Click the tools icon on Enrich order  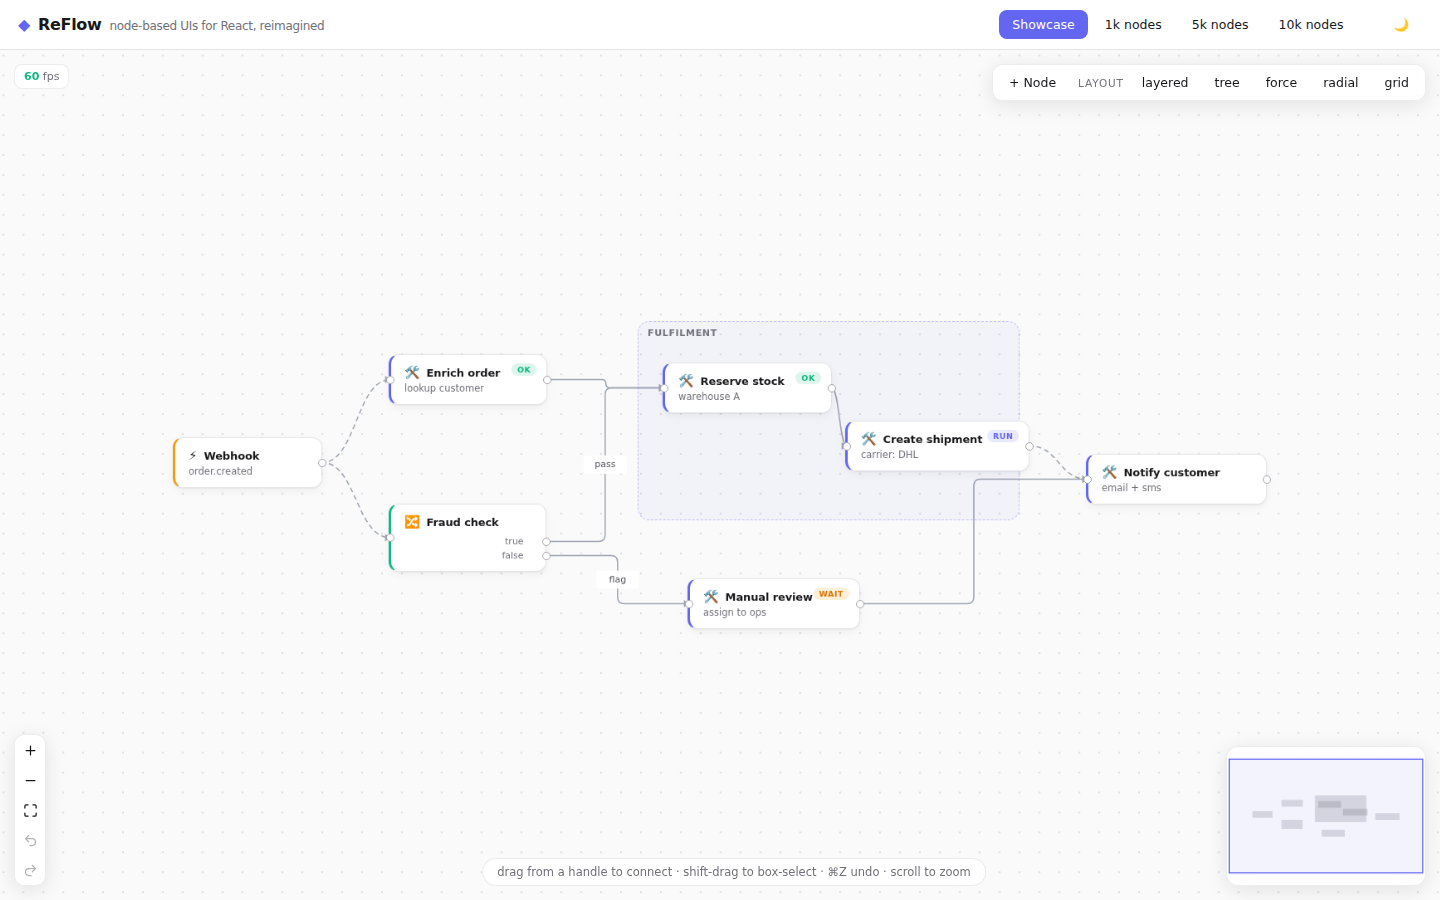pos(412,373)
